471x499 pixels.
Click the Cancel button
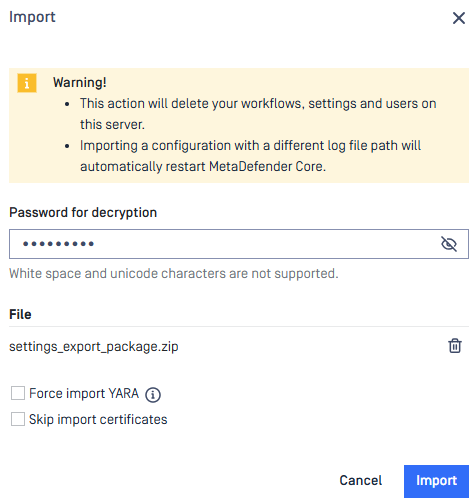coord(361,480)
